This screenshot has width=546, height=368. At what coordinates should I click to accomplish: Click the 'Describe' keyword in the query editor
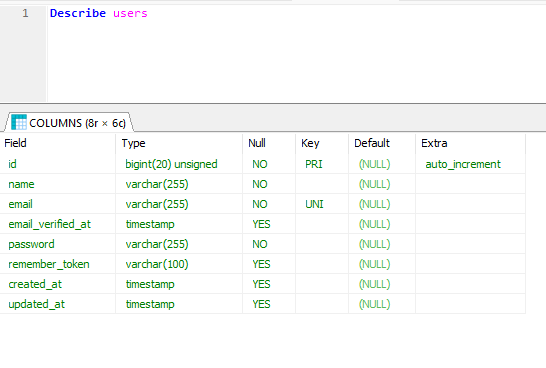[x=78, y=13]
